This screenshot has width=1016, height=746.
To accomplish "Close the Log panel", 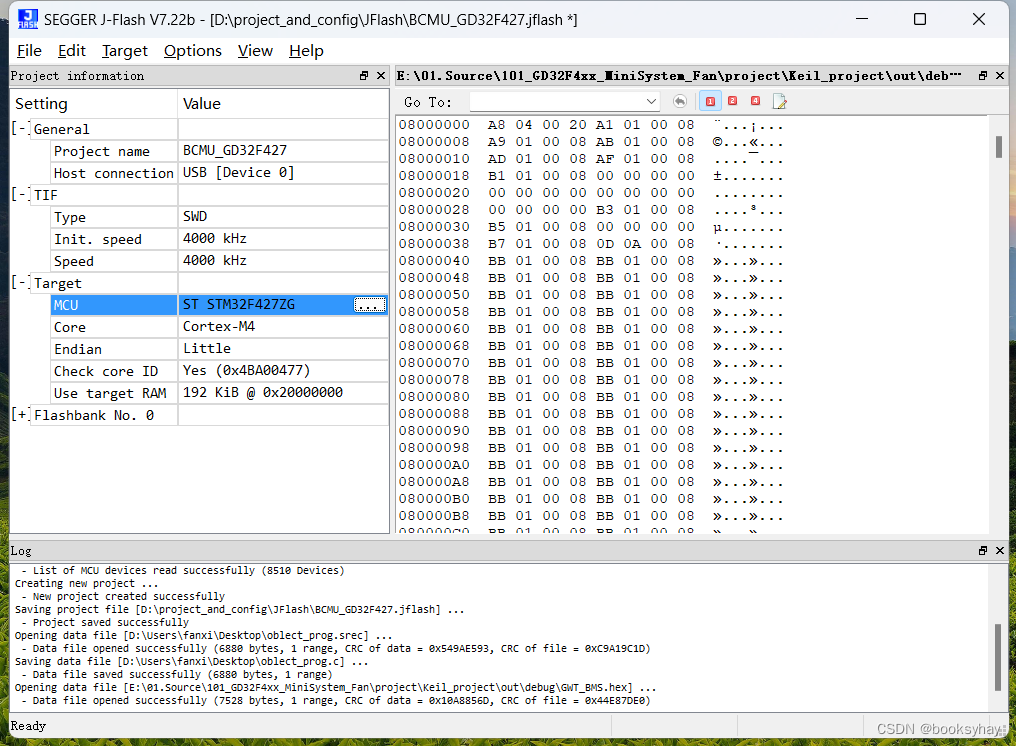I will 1000,550.
